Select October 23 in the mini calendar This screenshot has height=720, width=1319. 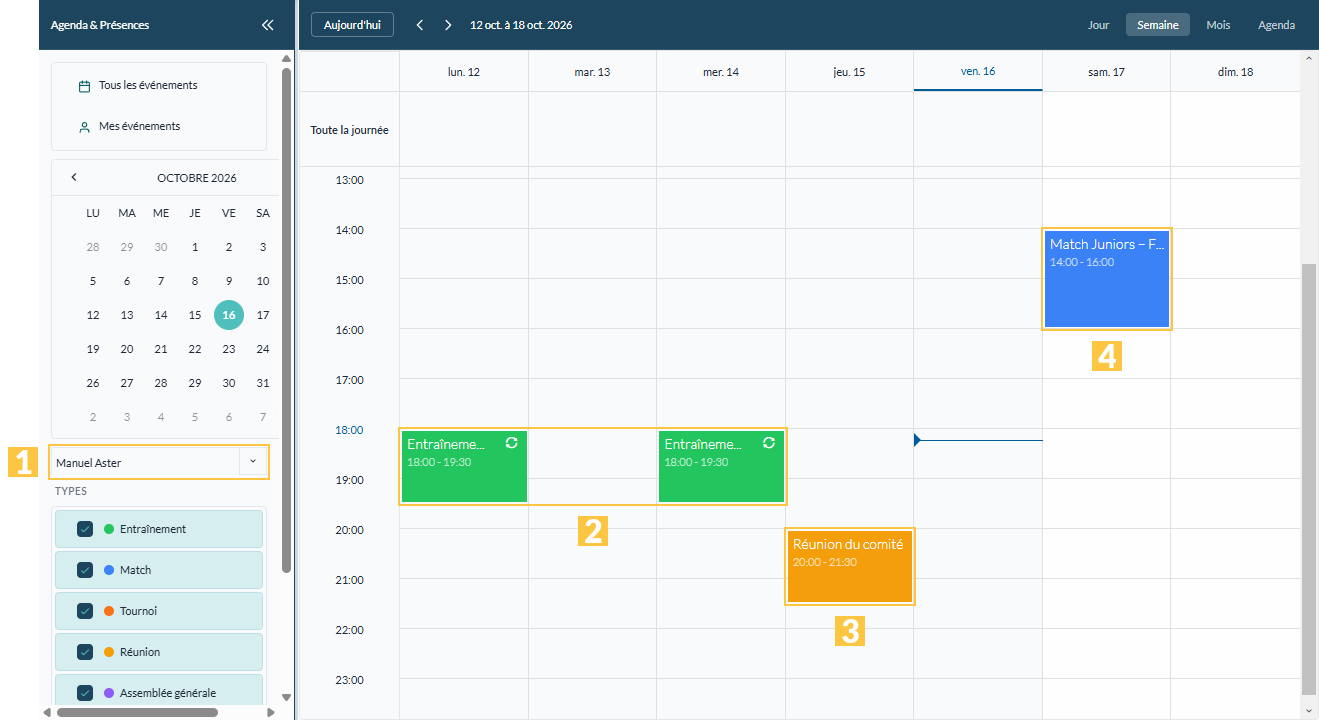pos(229,349)
